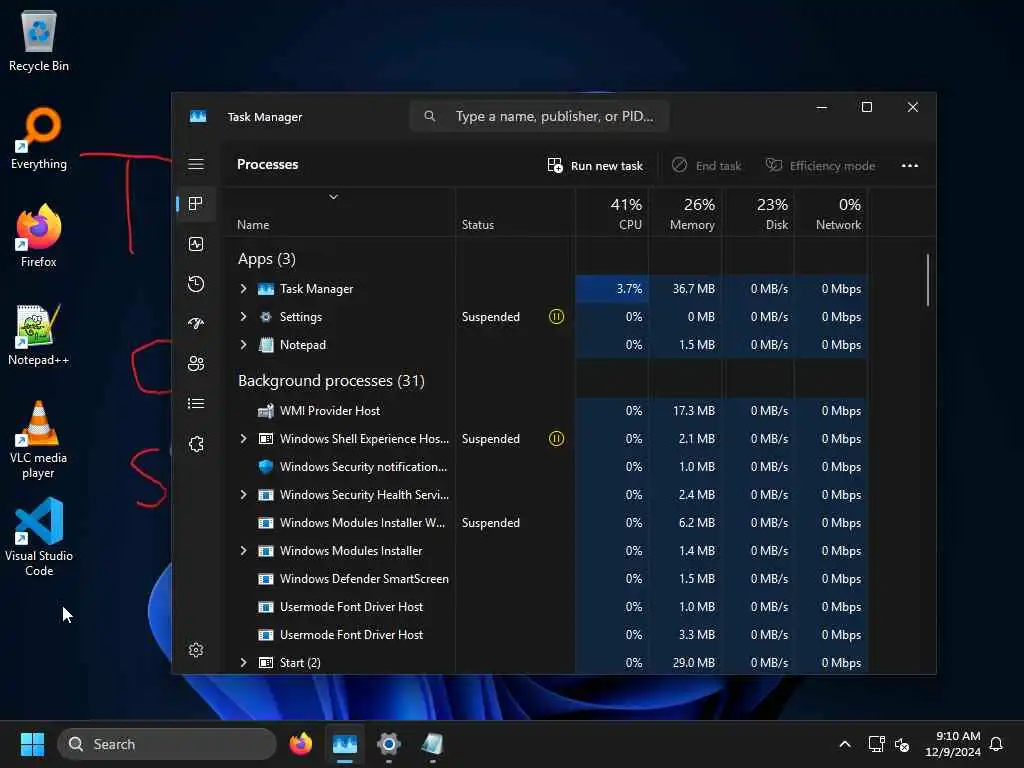Viewport: 1024px width, 768px height.
Task: Click Run new task button
Action: coord(595,165)
